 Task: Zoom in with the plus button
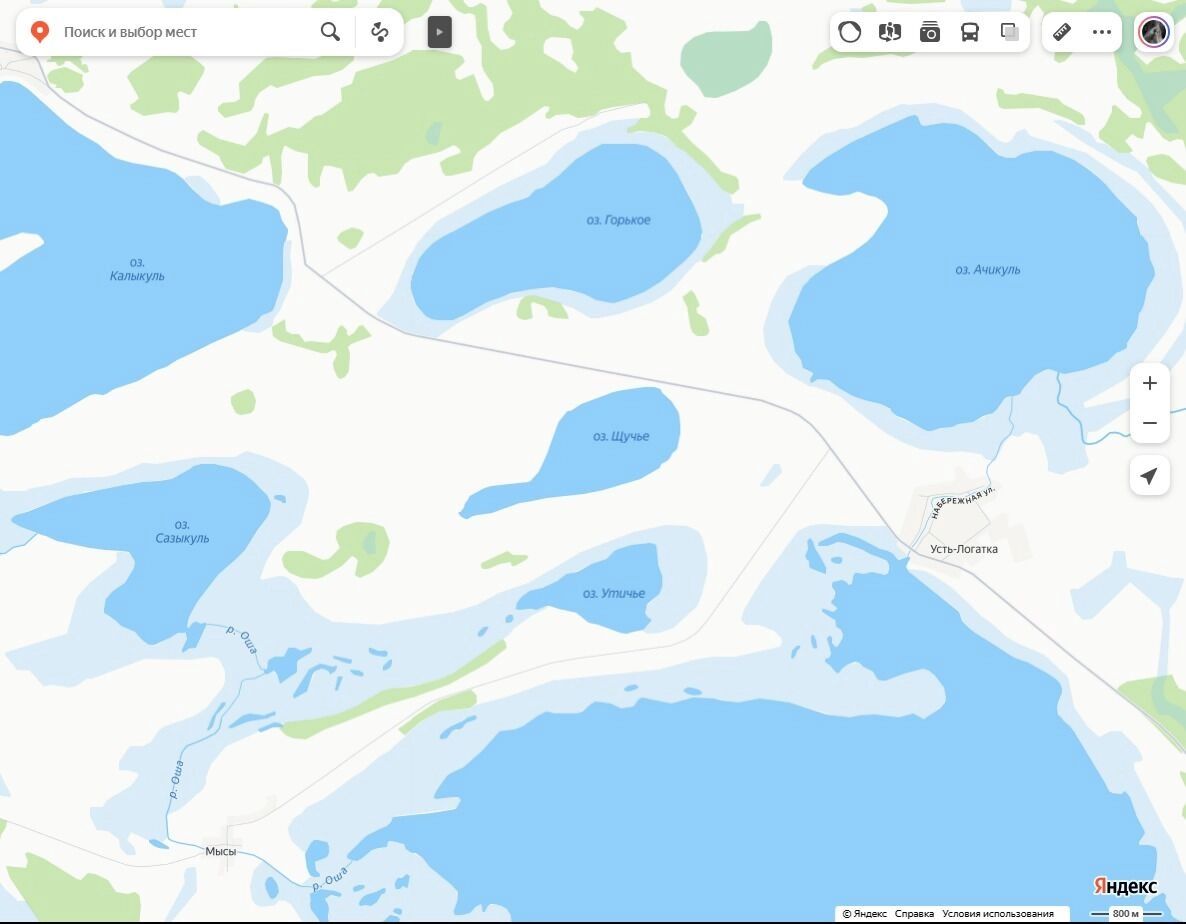[1150, 383]
